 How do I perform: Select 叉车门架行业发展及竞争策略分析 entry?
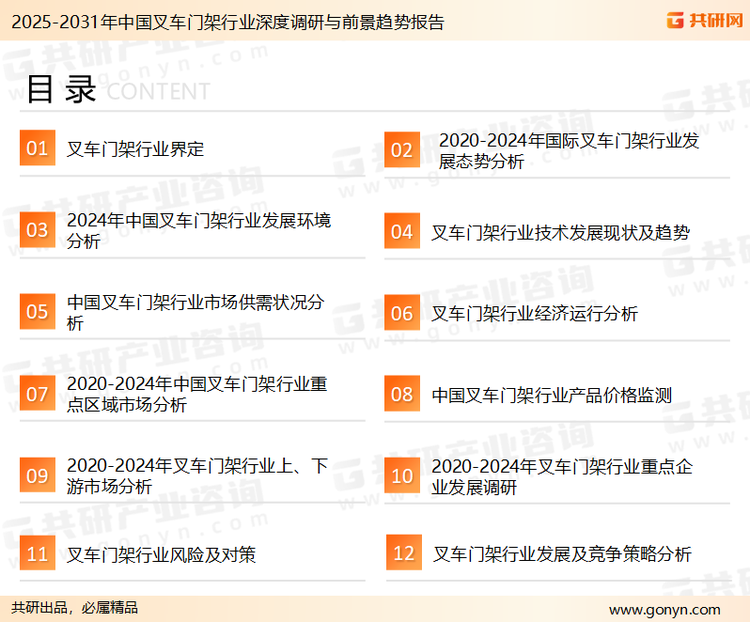pyautogui.click(x=561, y=554)
